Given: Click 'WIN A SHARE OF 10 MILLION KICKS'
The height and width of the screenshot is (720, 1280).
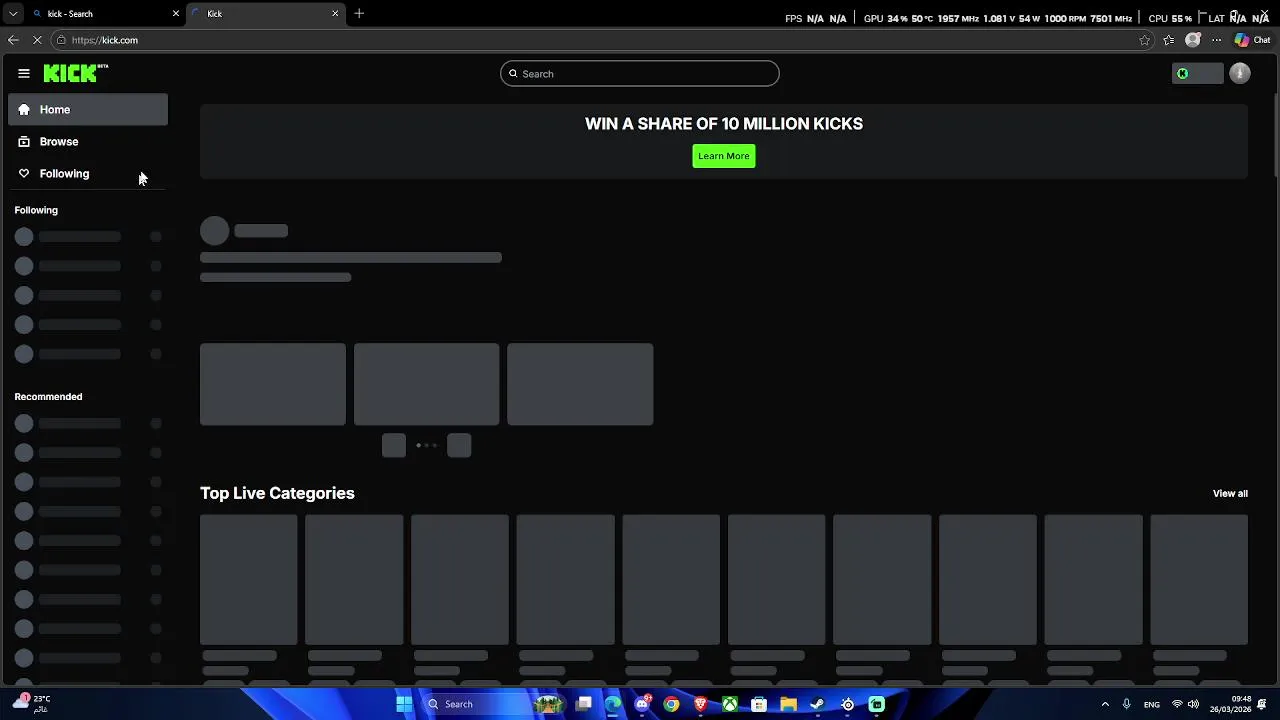Looking at the screenshot, I should [x=724, y=124].
